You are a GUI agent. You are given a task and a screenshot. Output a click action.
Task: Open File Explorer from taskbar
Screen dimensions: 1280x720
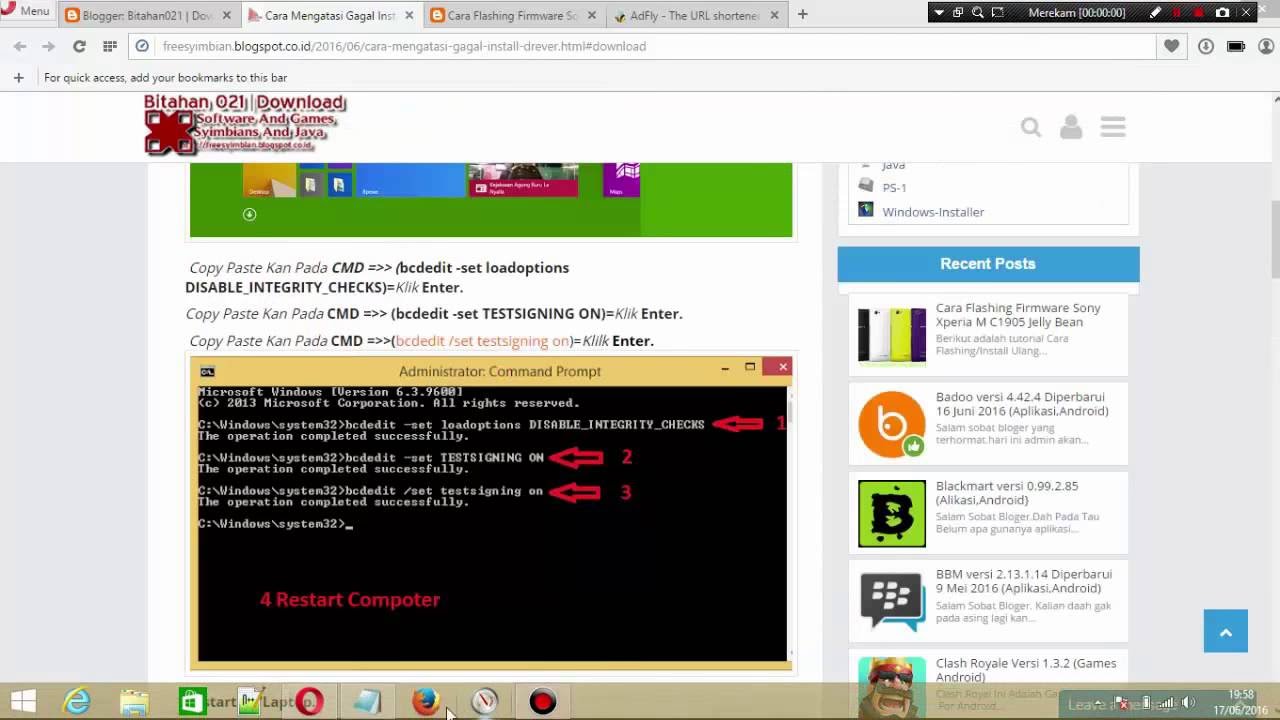pos(134,702)
